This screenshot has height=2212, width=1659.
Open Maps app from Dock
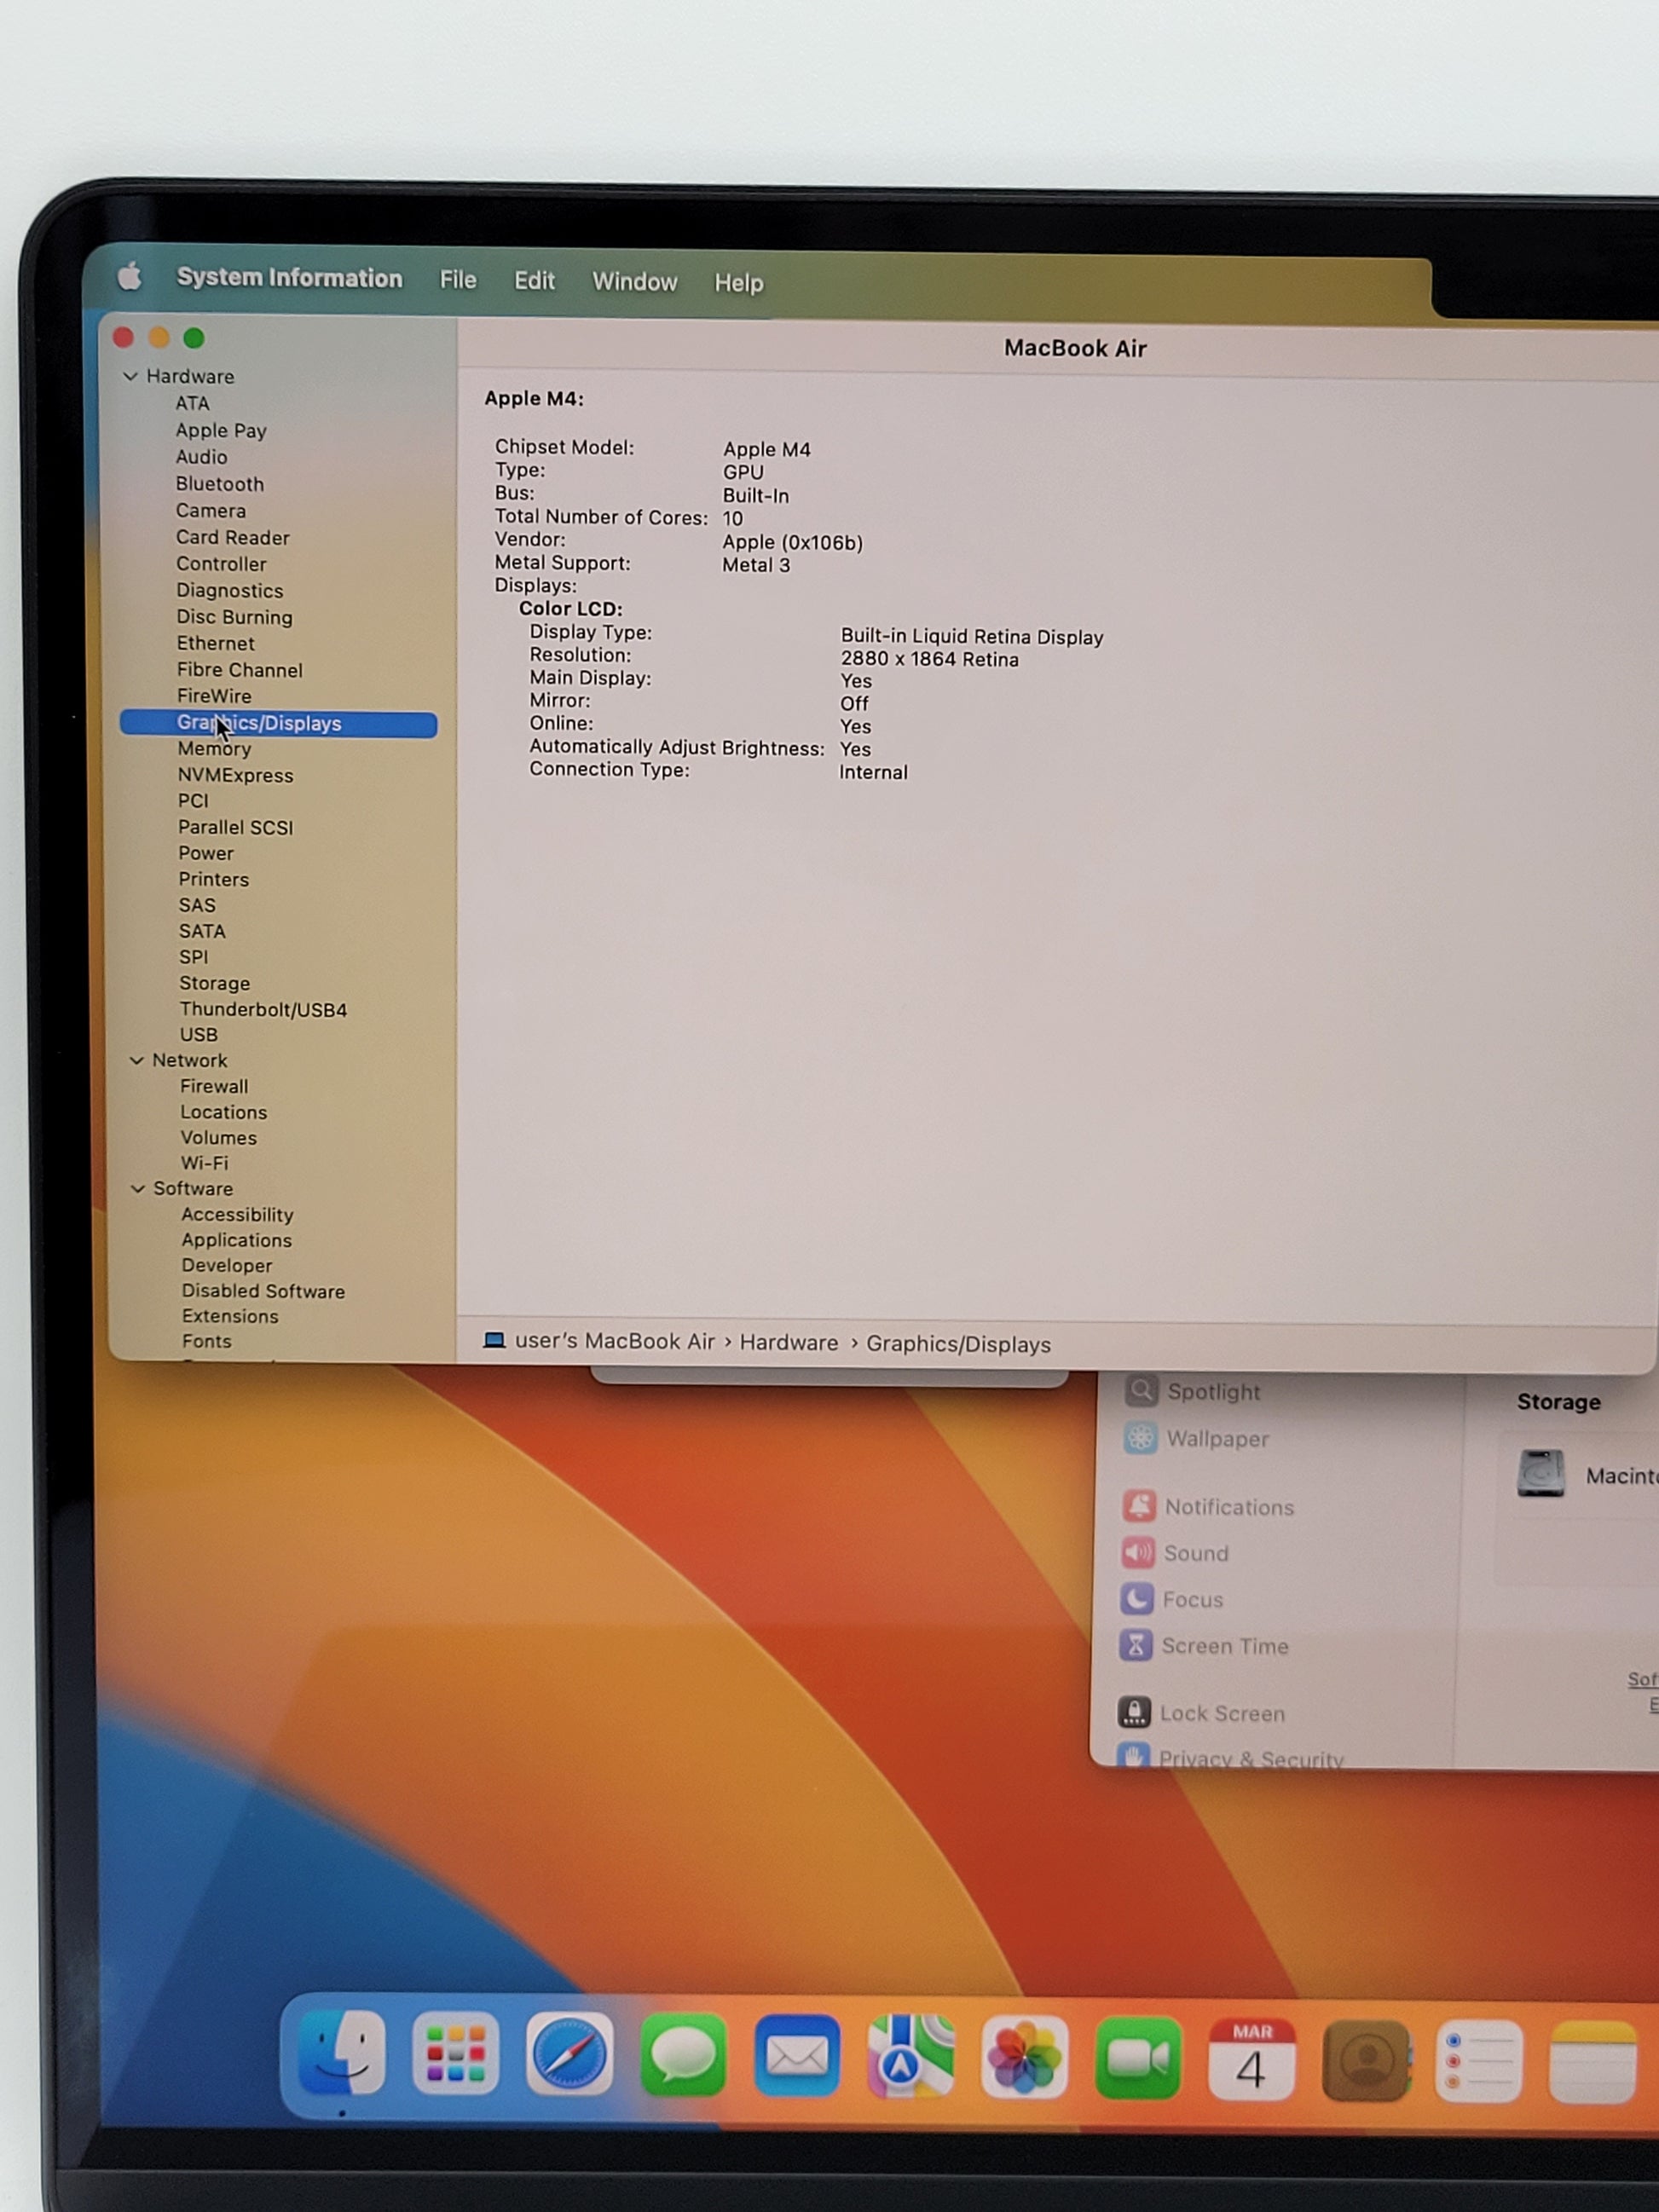point(910,2058)
